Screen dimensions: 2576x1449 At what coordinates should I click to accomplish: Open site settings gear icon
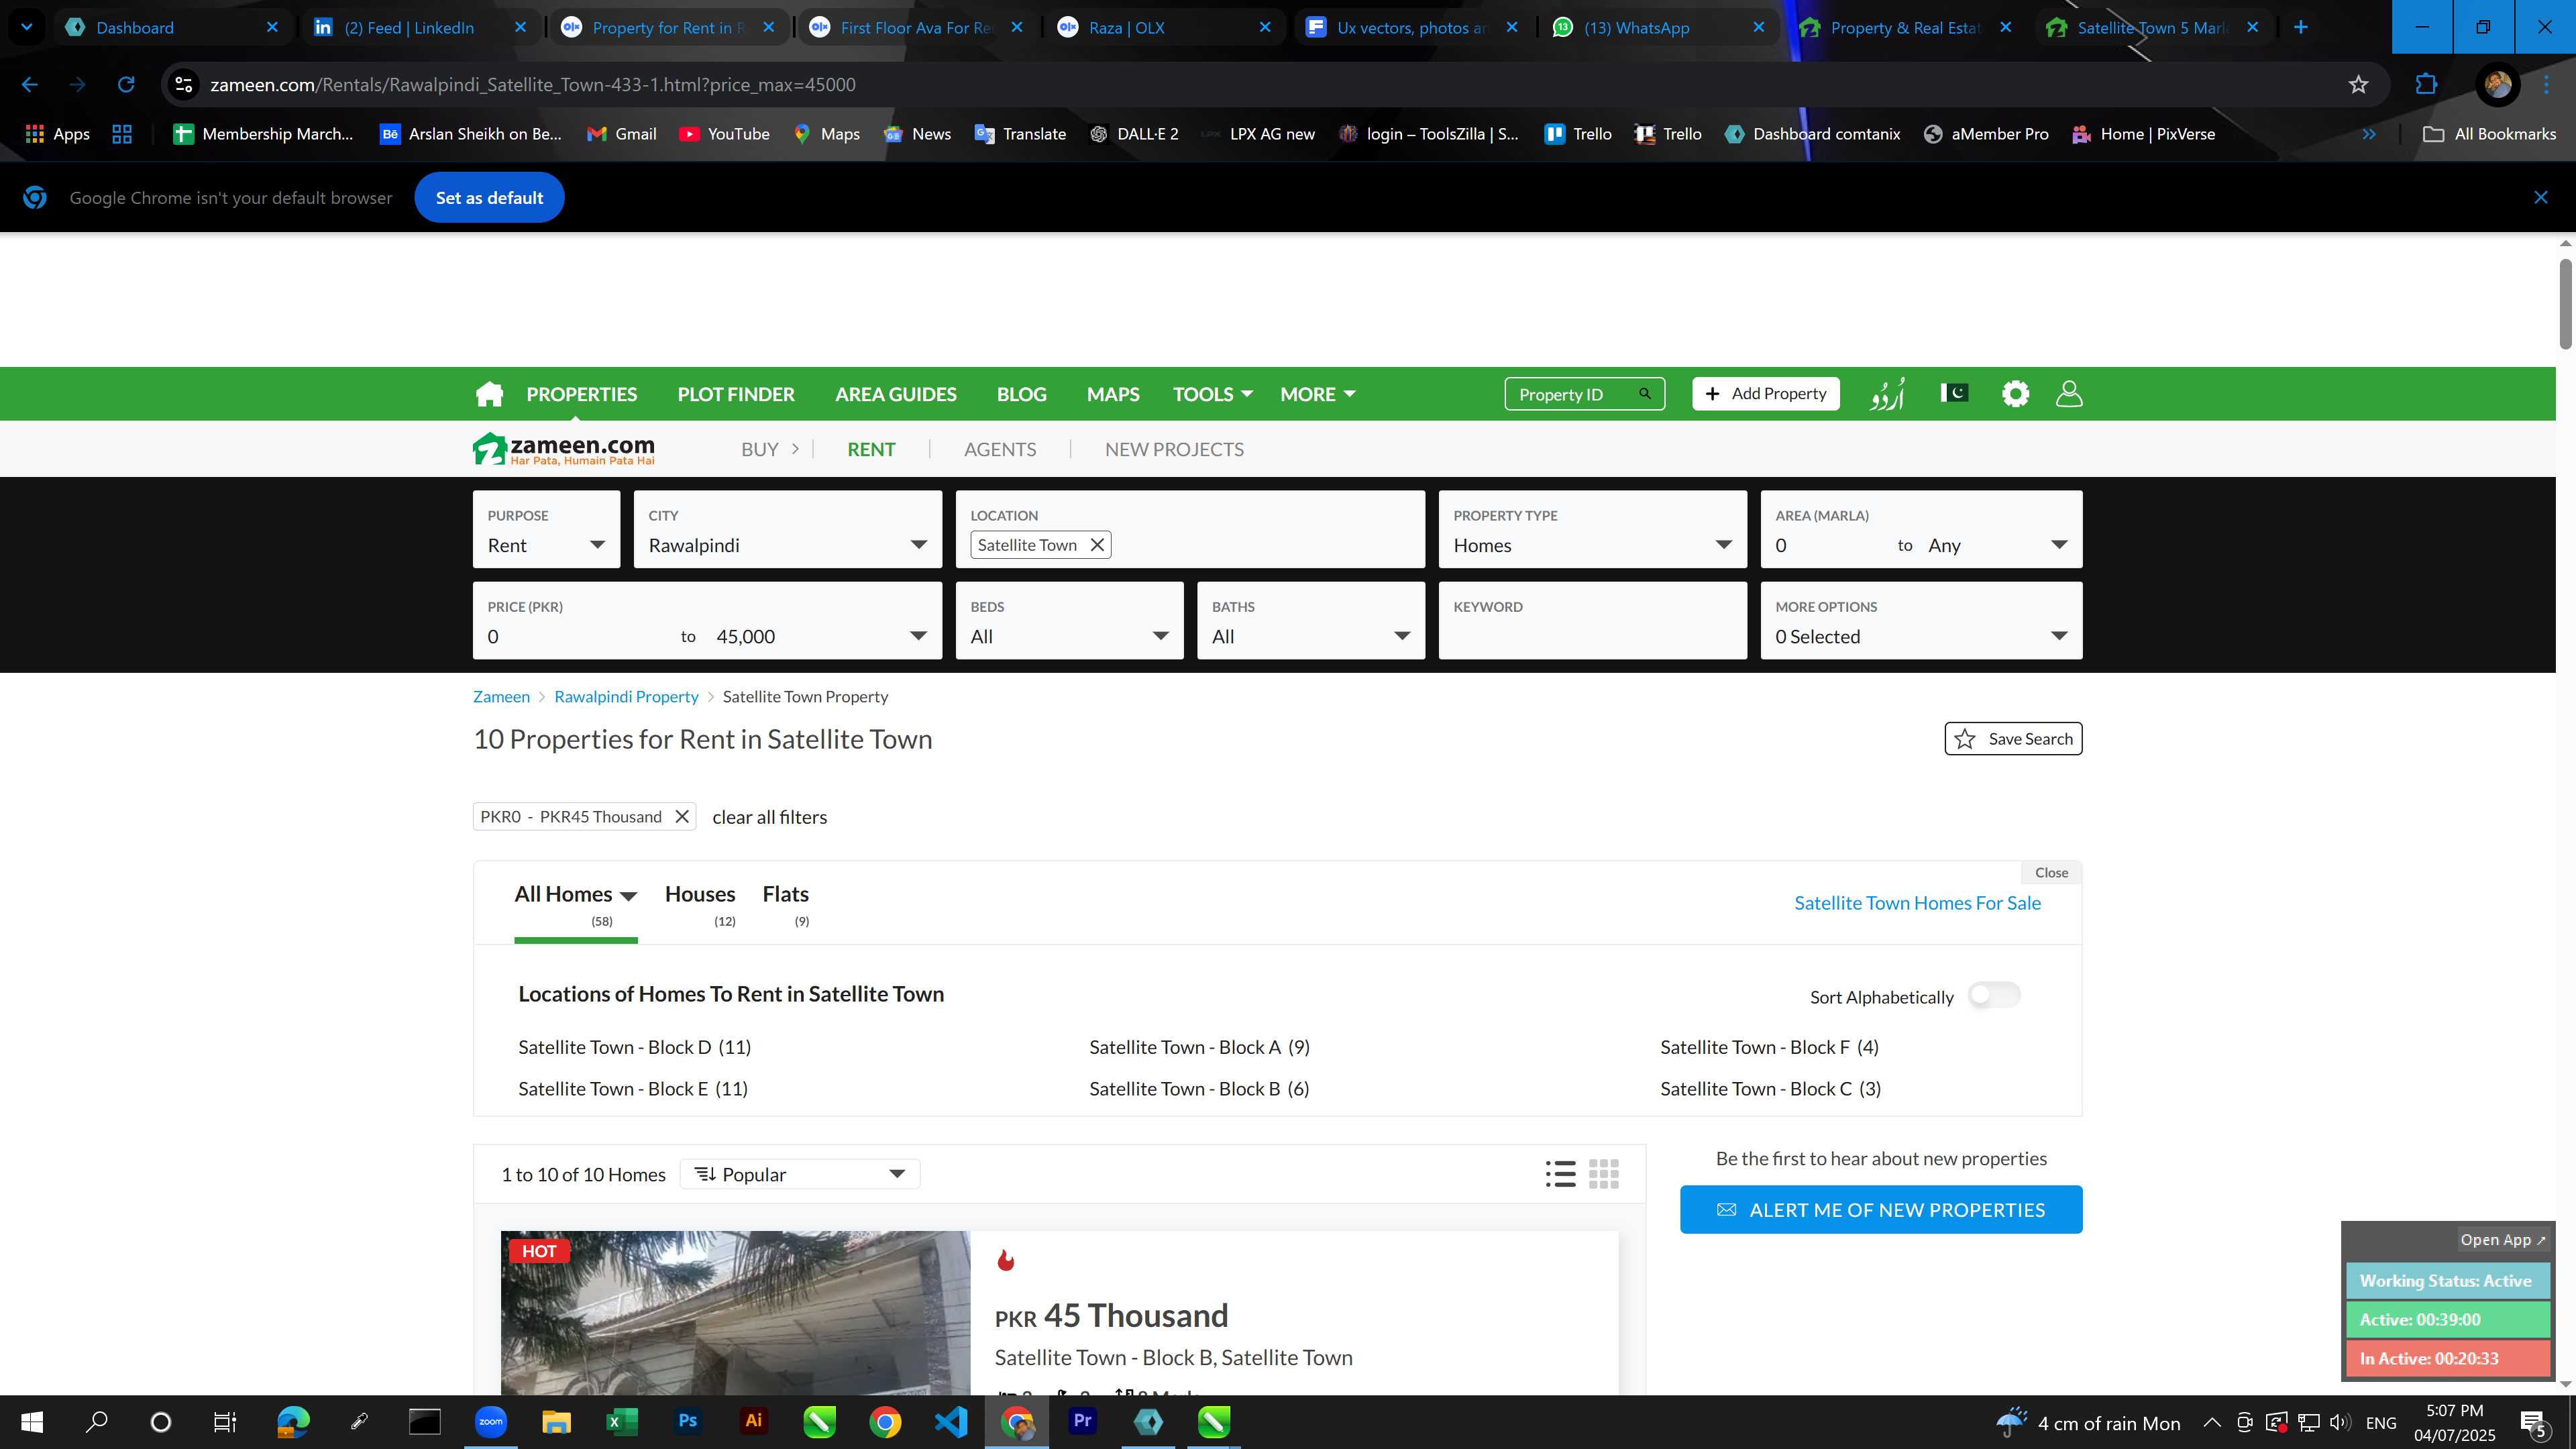coord(2015,394)
